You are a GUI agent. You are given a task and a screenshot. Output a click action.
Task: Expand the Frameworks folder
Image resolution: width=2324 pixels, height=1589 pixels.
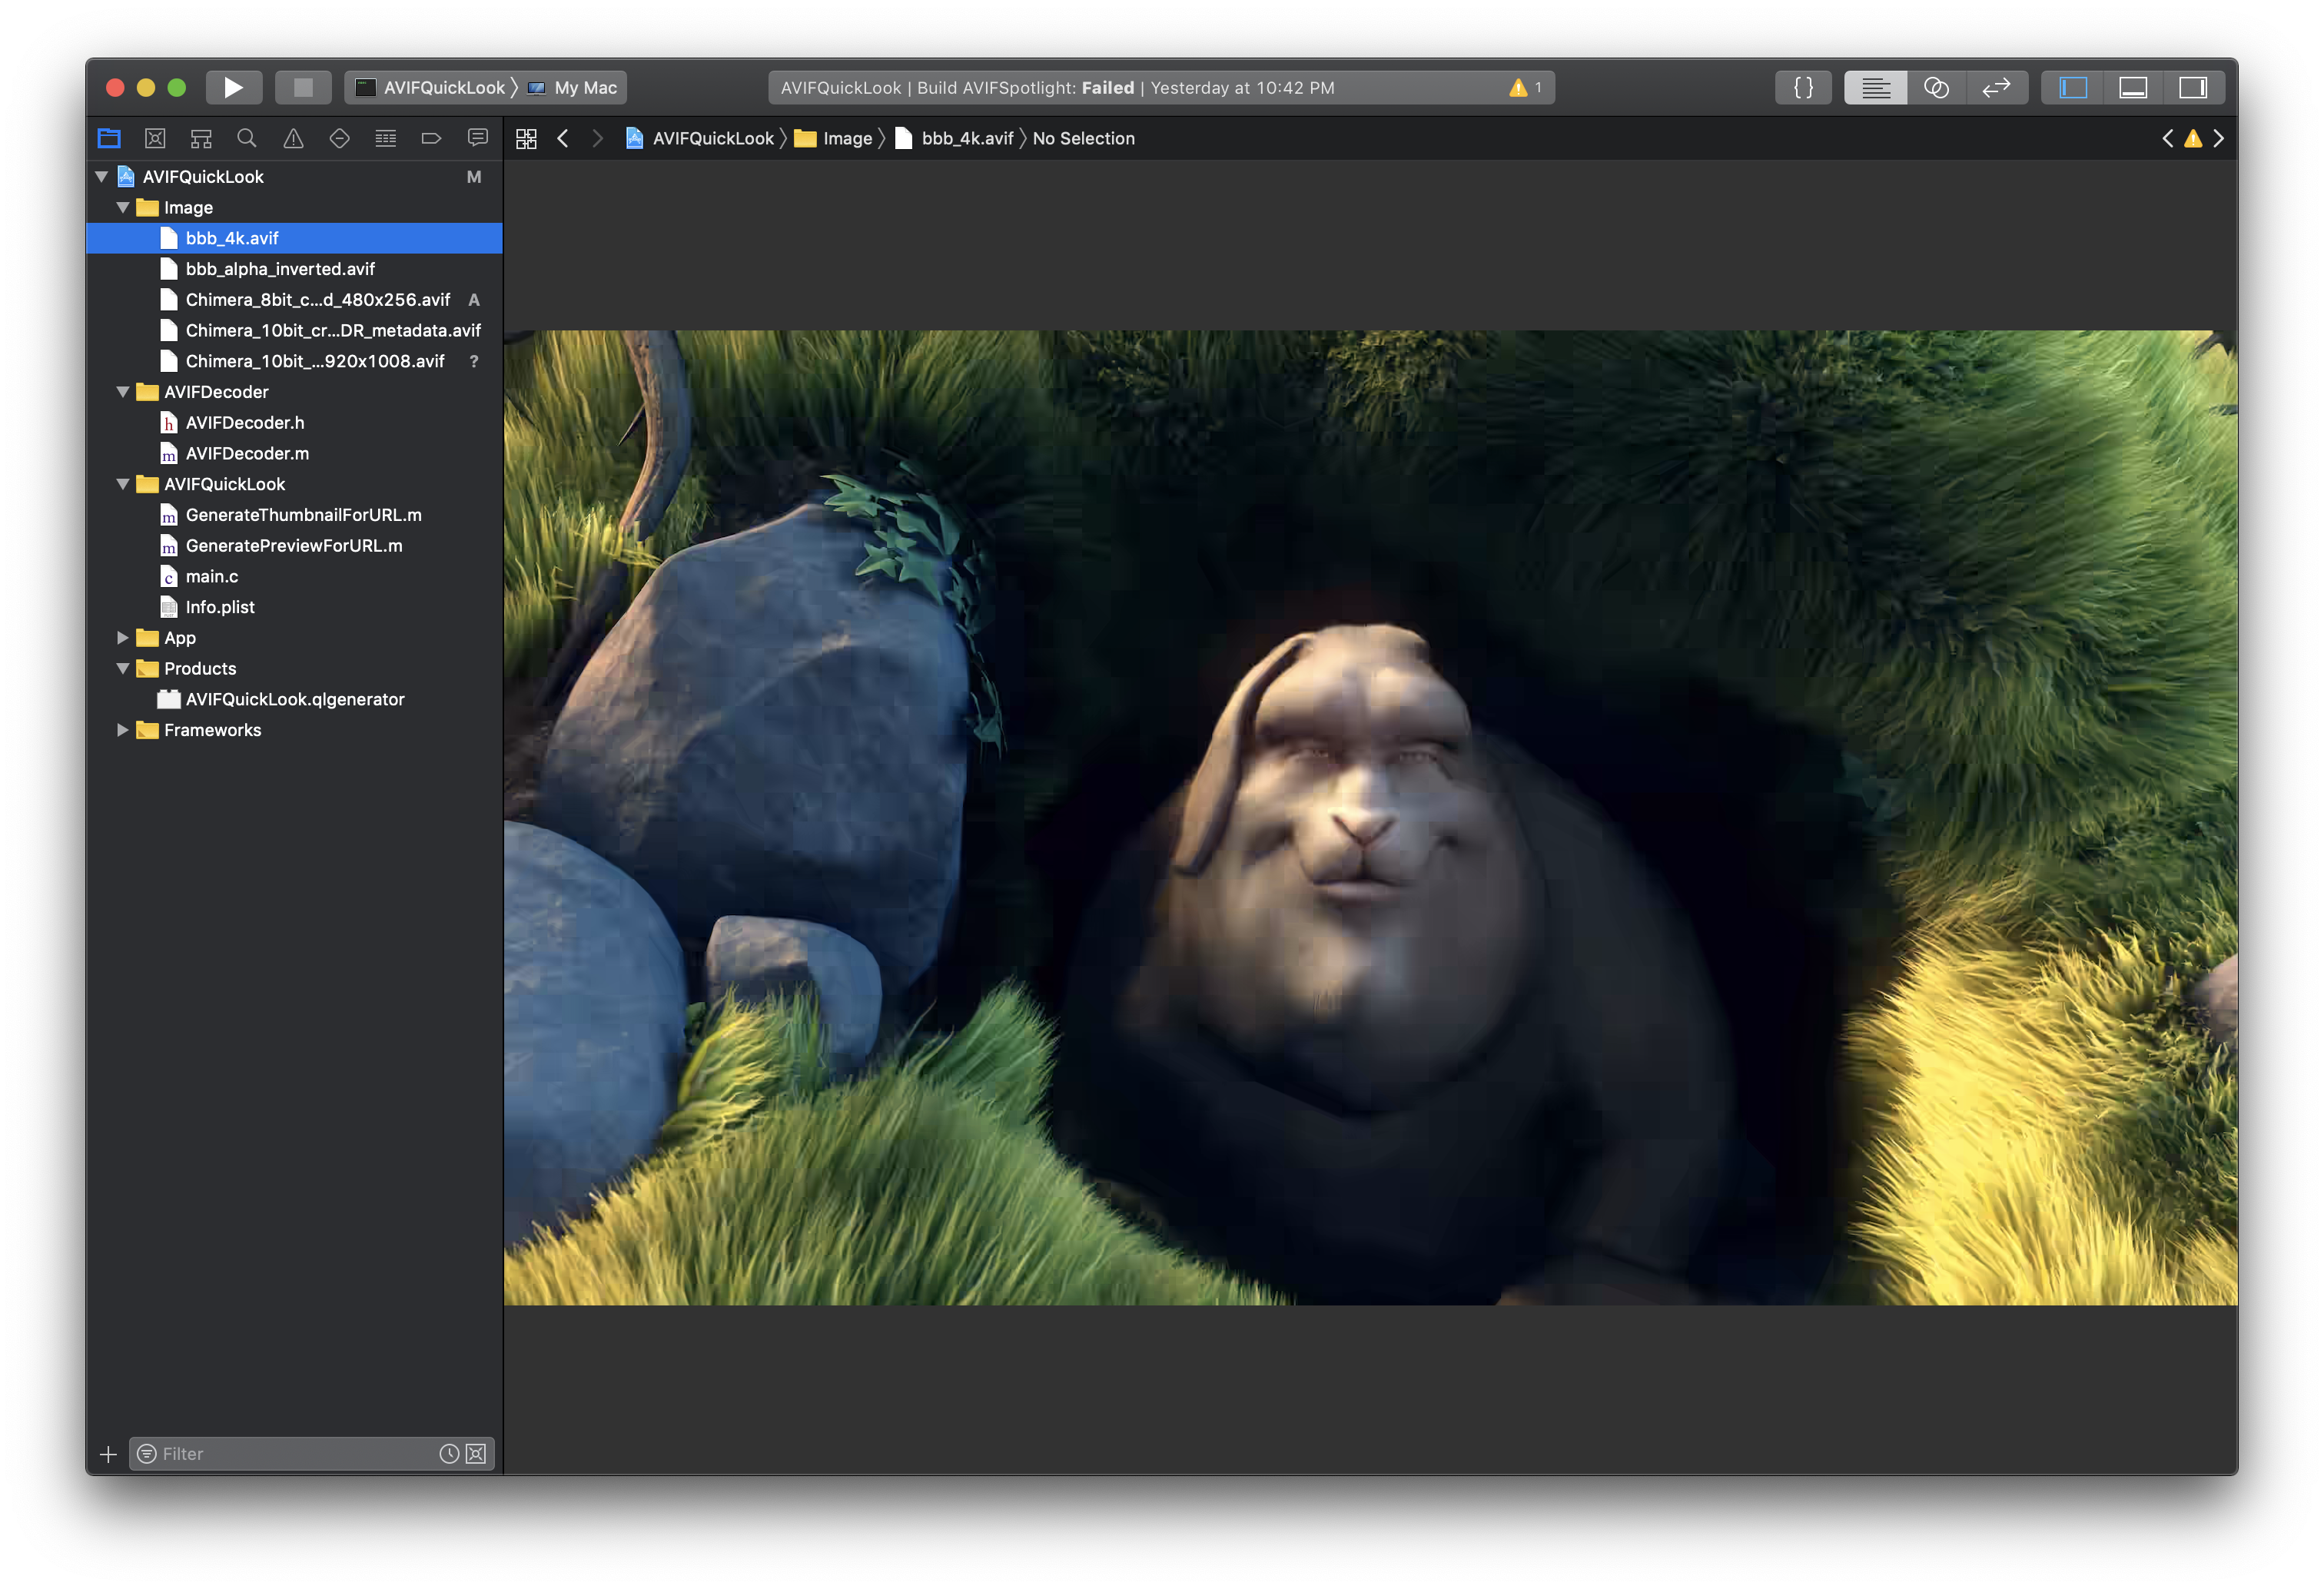[123, 730]
